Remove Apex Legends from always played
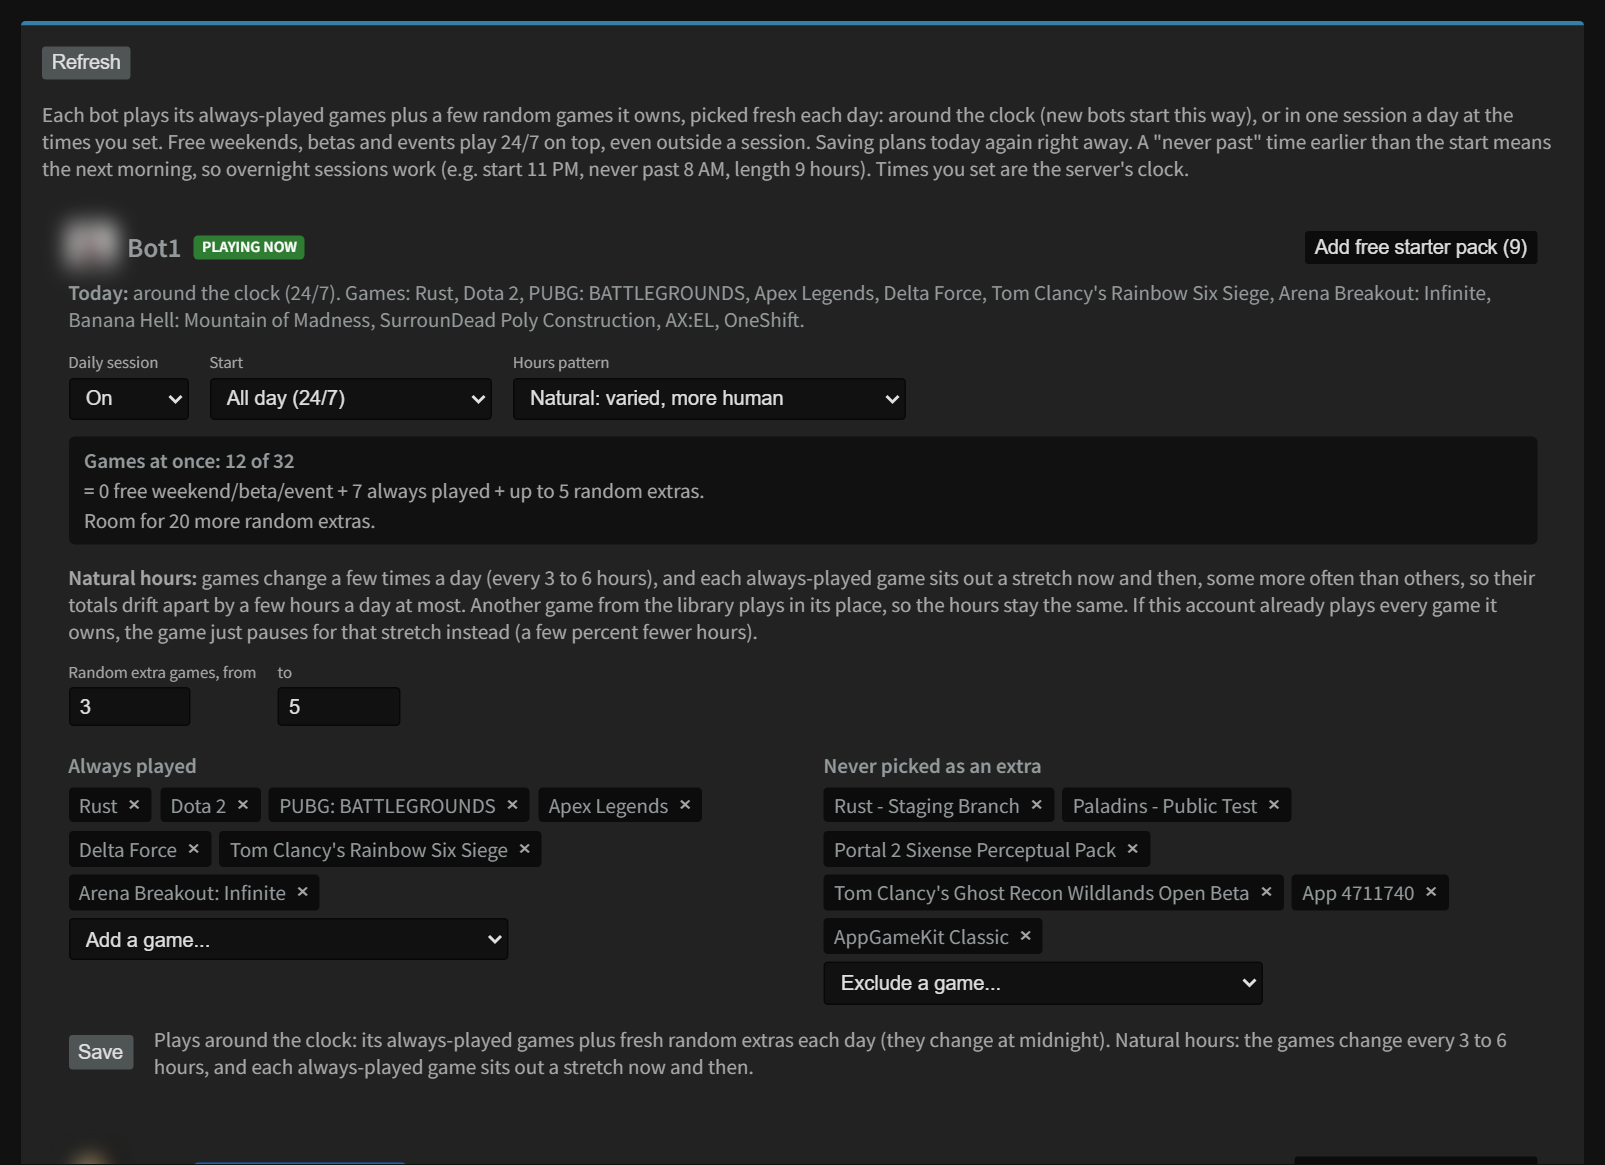The width and height of the screenshot is (1605, 1165). (x=685, y=805)
